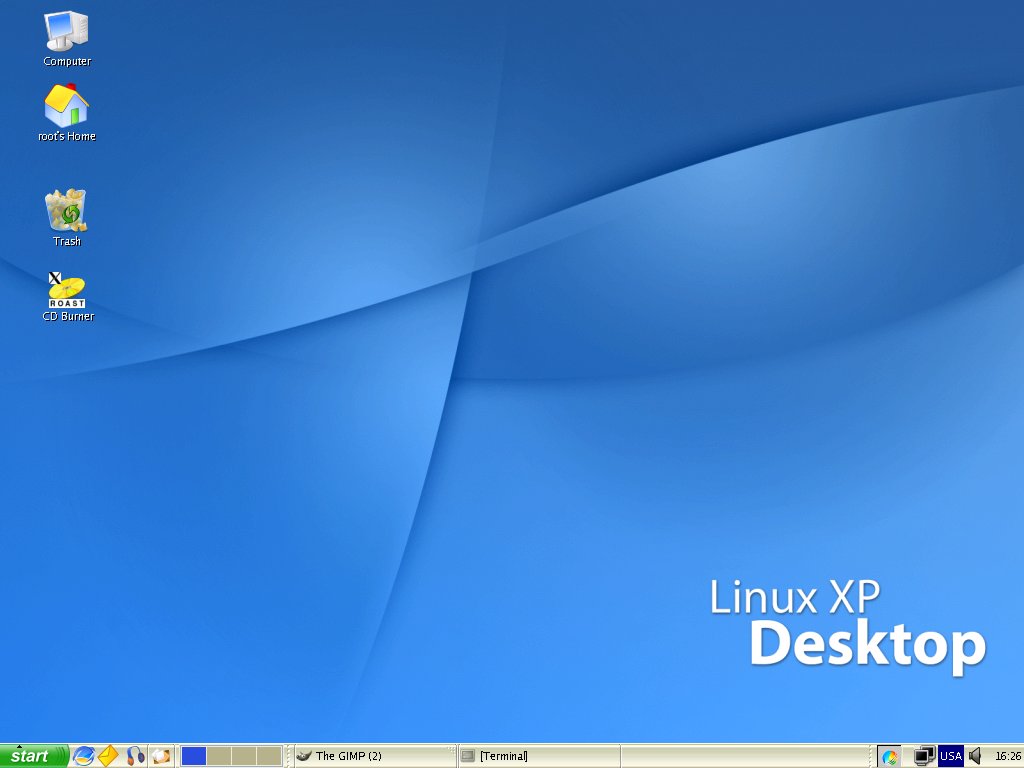Open the mail envelope launcher icon

click(x=108, y=756)
